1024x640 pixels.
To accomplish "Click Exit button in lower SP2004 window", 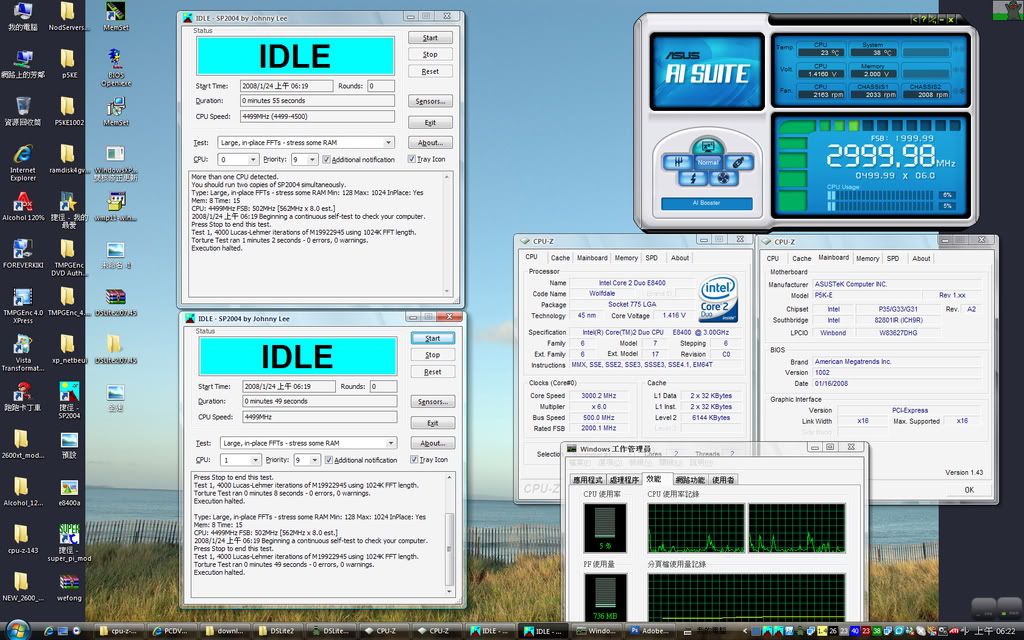I will [x=432, y=423].
